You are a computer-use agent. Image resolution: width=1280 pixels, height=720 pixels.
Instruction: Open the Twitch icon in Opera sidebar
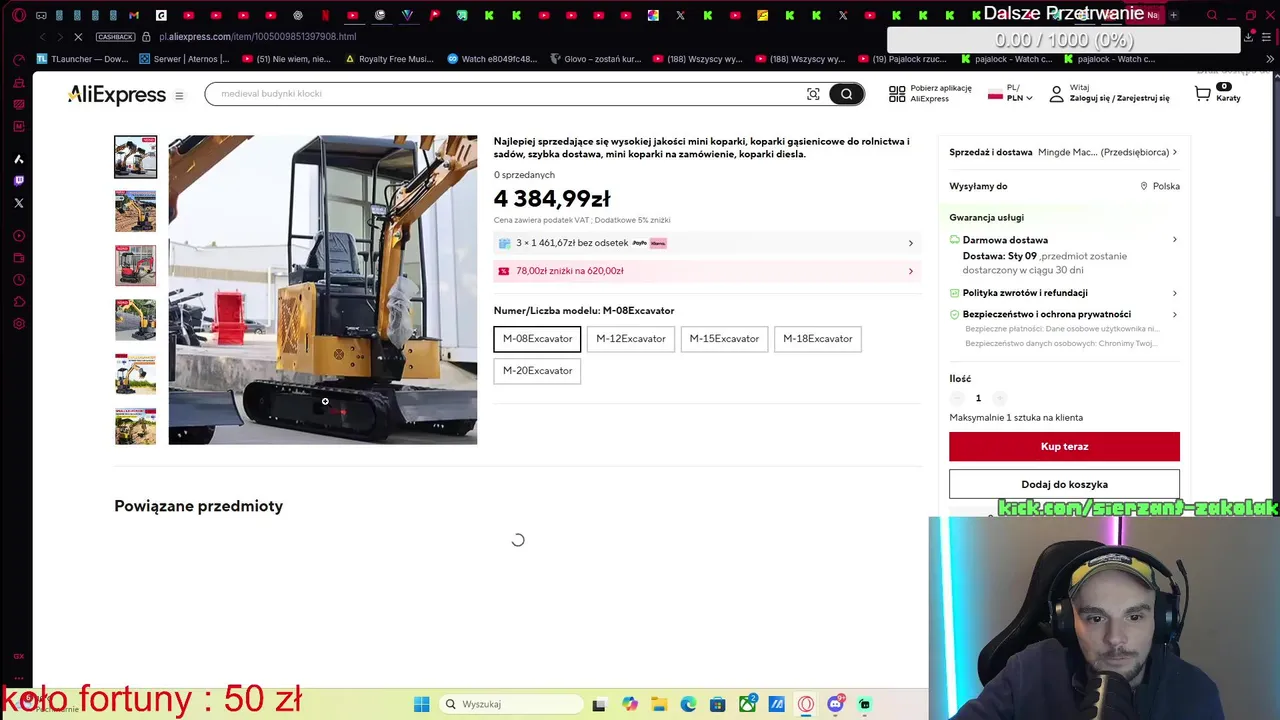18,181
